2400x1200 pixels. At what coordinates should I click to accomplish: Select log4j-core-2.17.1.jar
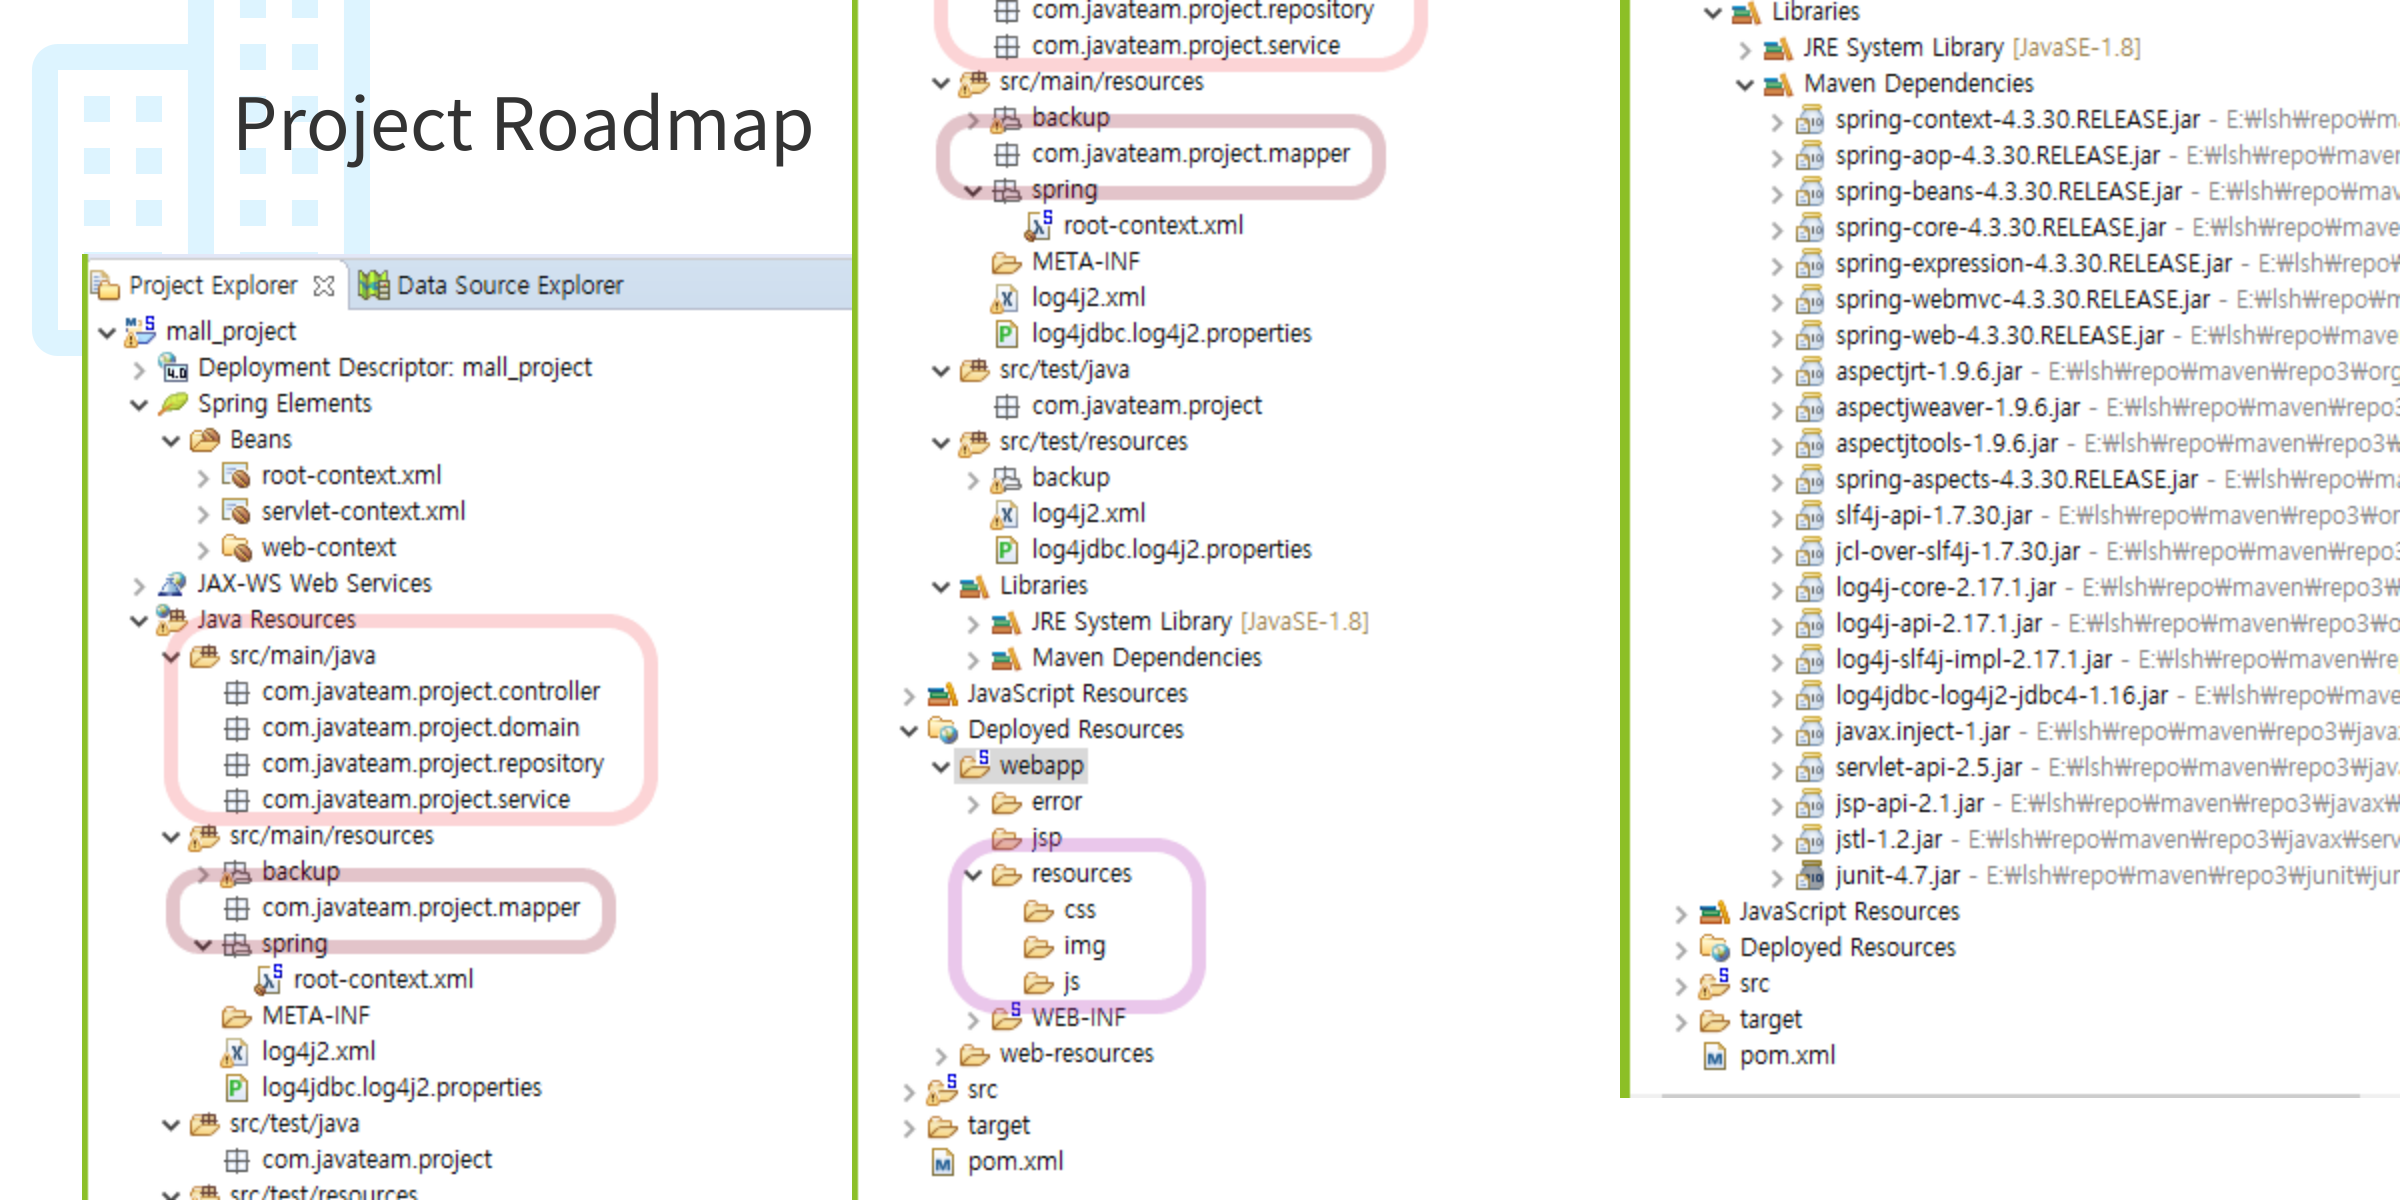(1945, 587)
